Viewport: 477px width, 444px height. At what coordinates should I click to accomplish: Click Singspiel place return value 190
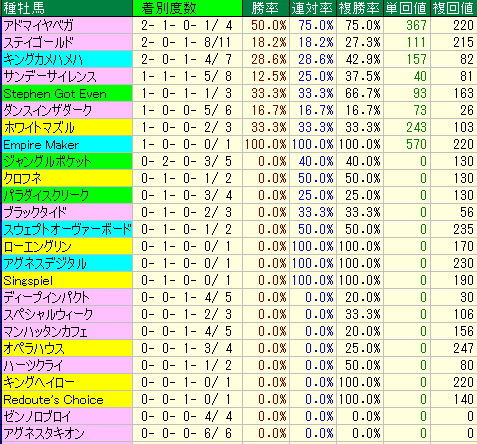point(463,280)
